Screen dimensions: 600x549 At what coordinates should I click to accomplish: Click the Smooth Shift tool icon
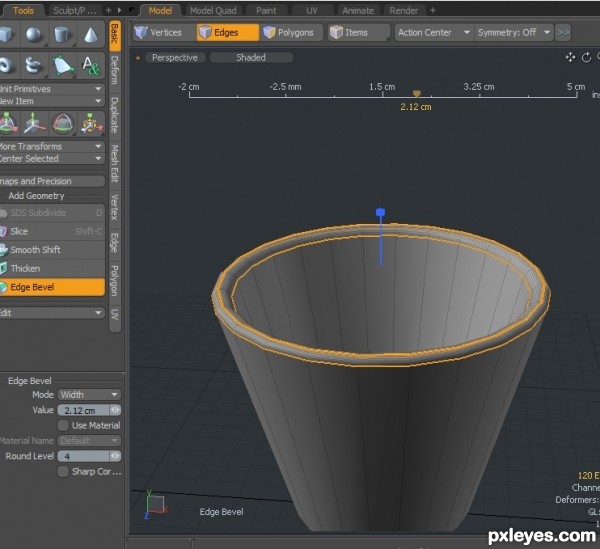[x=3, y=250]
